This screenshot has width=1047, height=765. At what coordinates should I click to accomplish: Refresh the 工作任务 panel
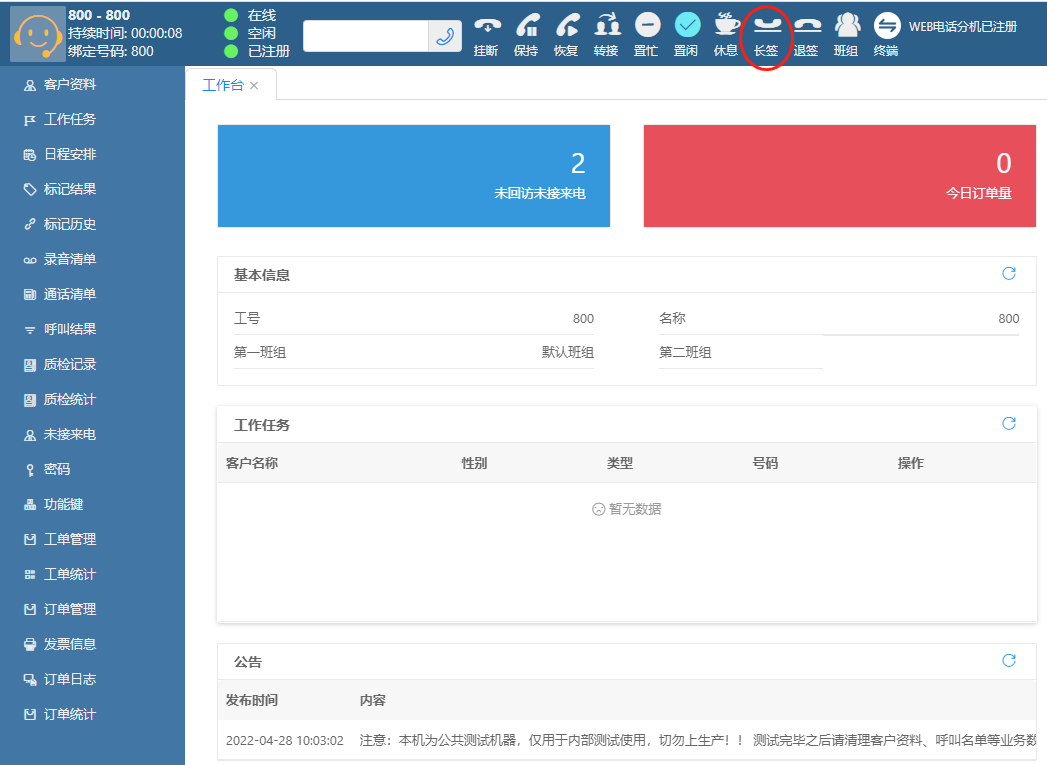click(x=1009, y=424)
